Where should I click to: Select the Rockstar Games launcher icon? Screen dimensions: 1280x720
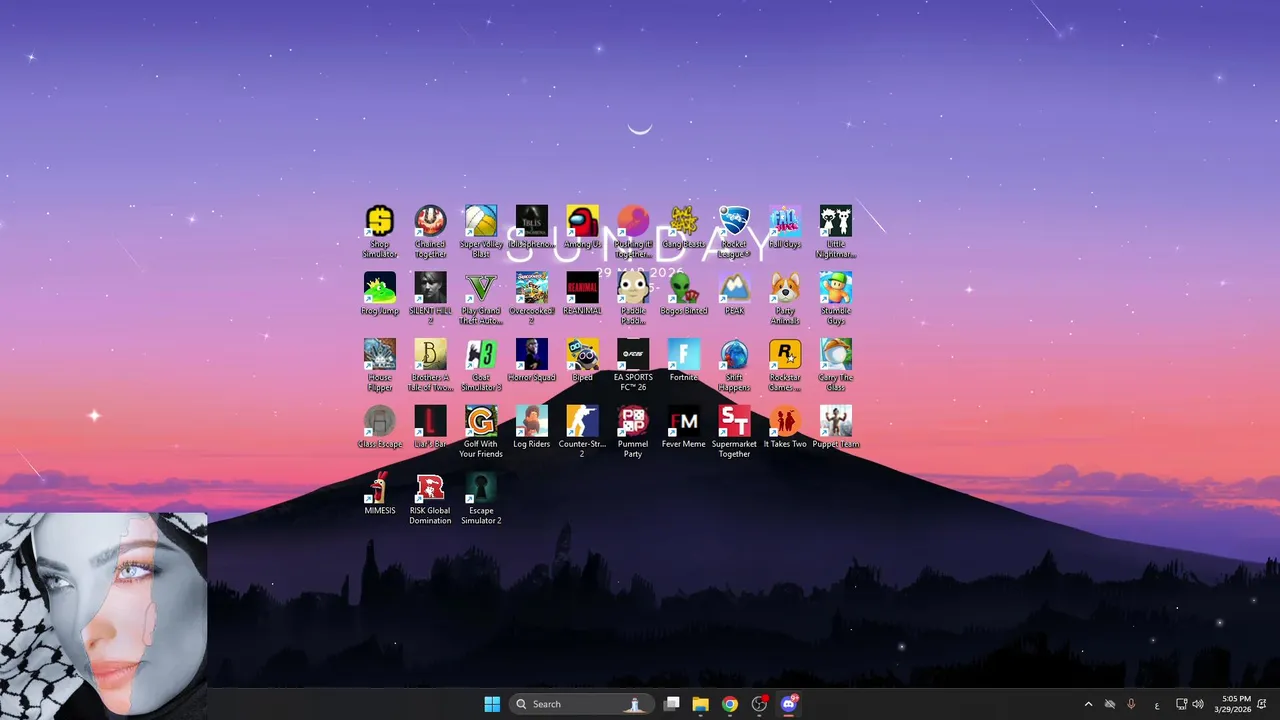[x=785, y=366]
